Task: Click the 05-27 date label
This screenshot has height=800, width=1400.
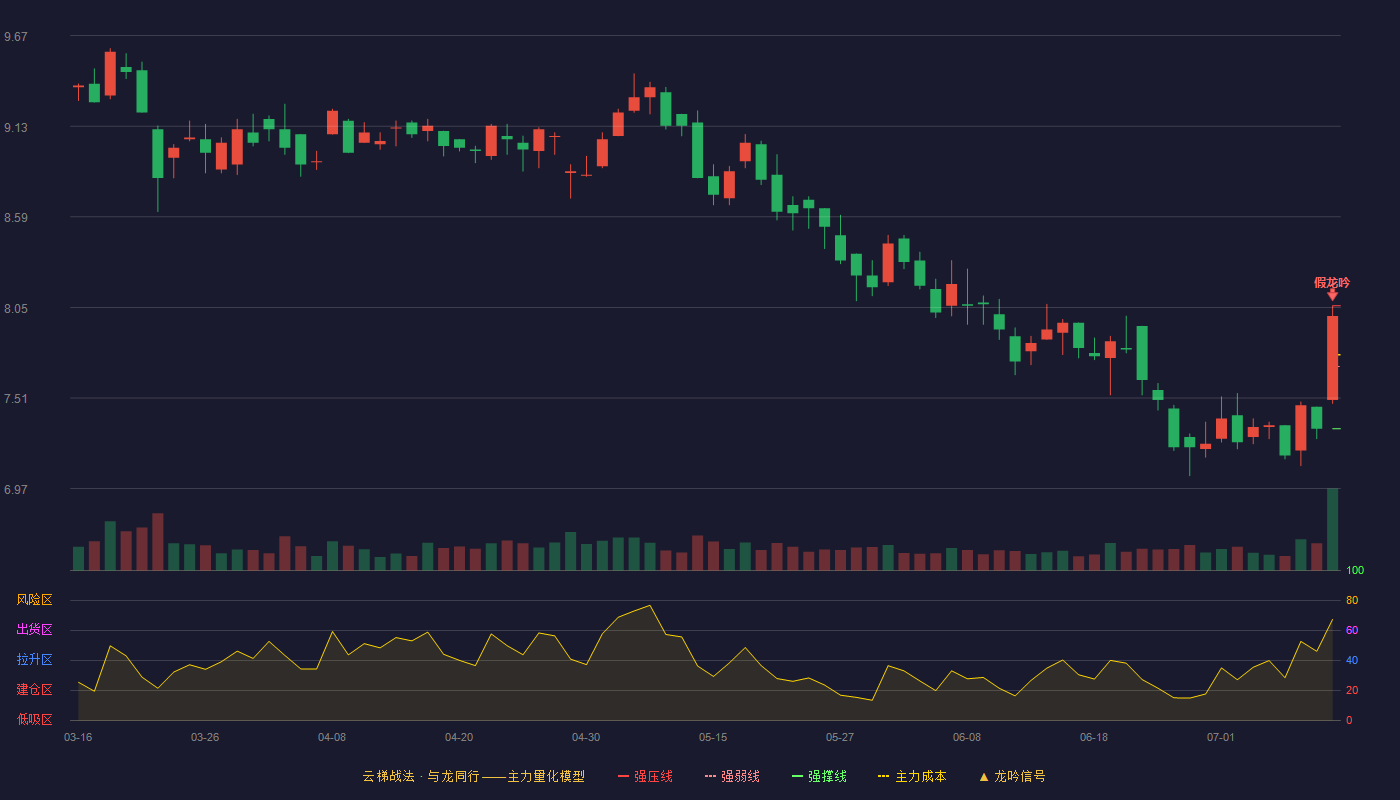Action: 840,737
